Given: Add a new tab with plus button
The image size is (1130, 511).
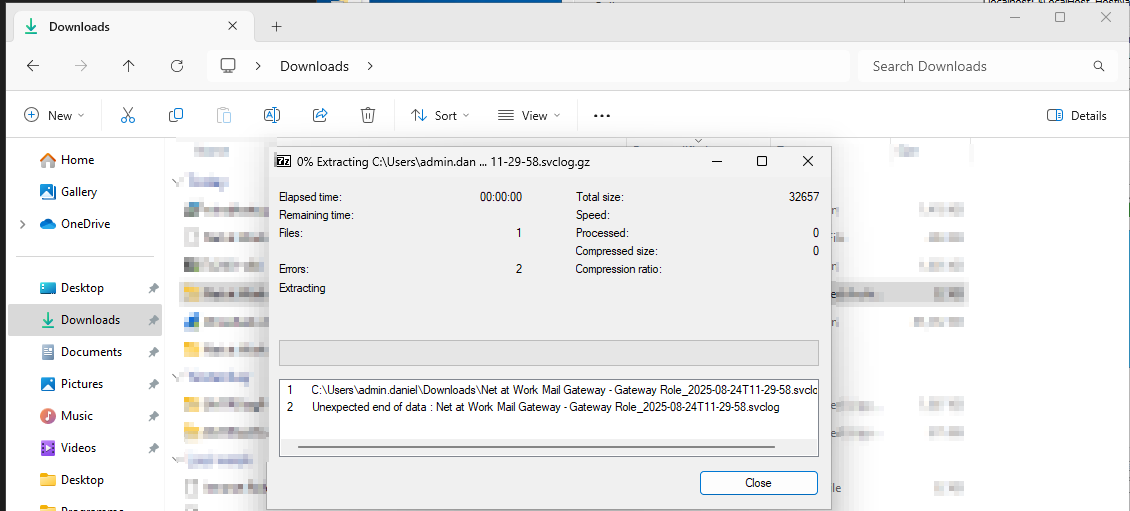Looking at the screenshot, I should (x=277, y=27).
